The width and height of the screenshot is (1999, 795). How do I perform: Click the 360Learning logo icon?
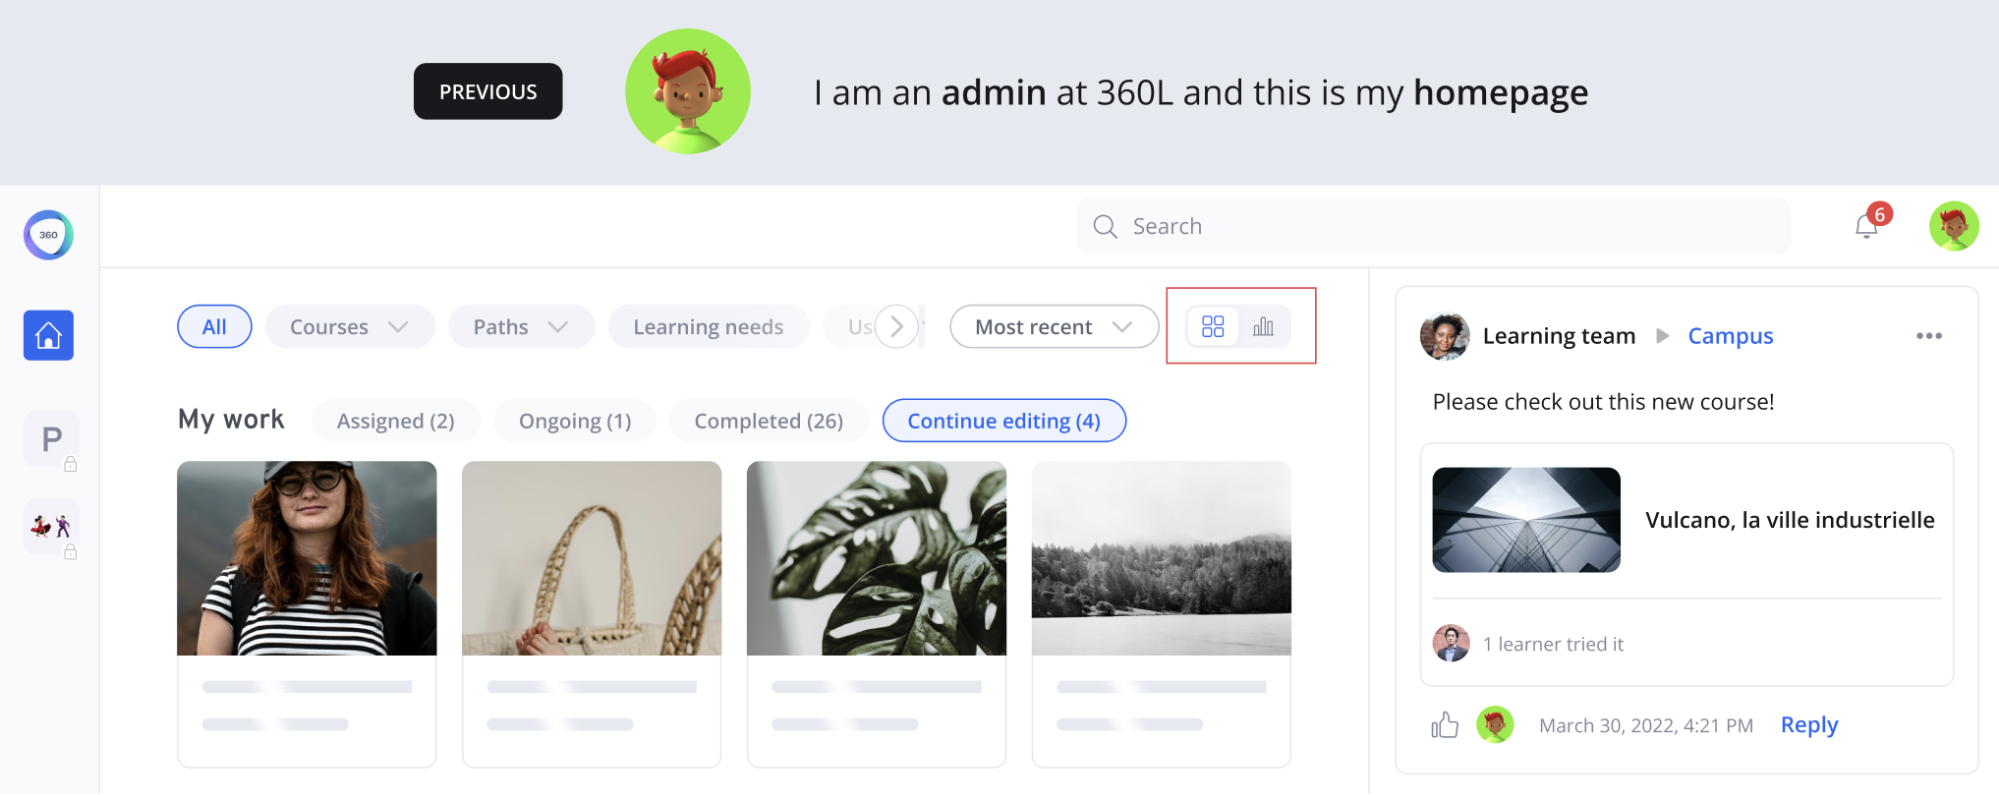(48, 235)
